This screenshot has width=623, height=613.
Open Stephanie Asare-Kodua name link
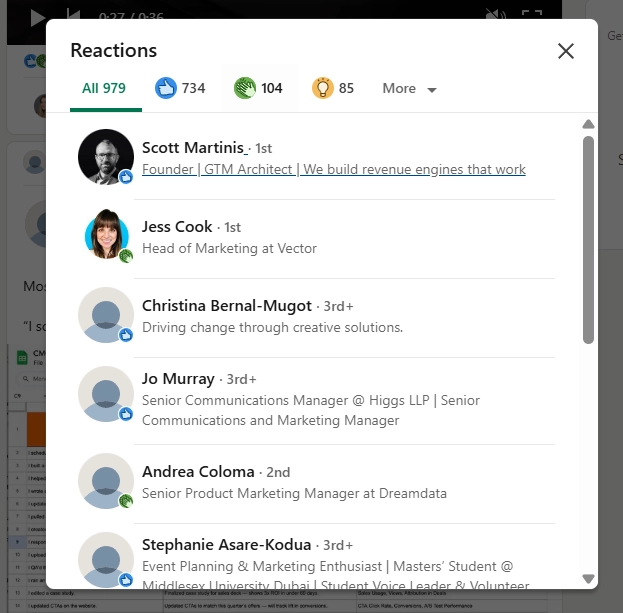click(x=226, y=545)
